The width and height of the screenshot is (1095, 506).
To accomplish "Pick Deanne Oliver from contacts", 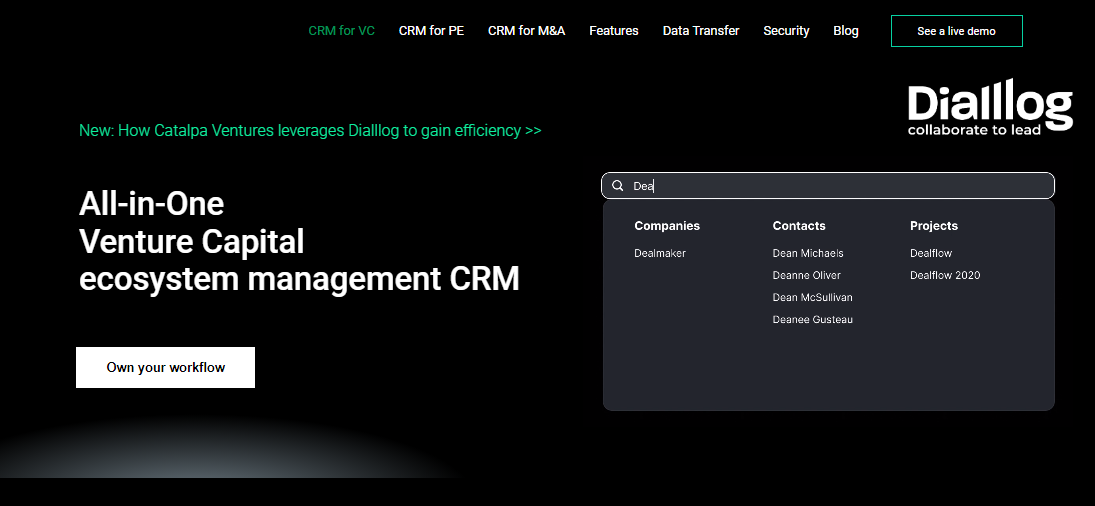I will click(807, 276).
